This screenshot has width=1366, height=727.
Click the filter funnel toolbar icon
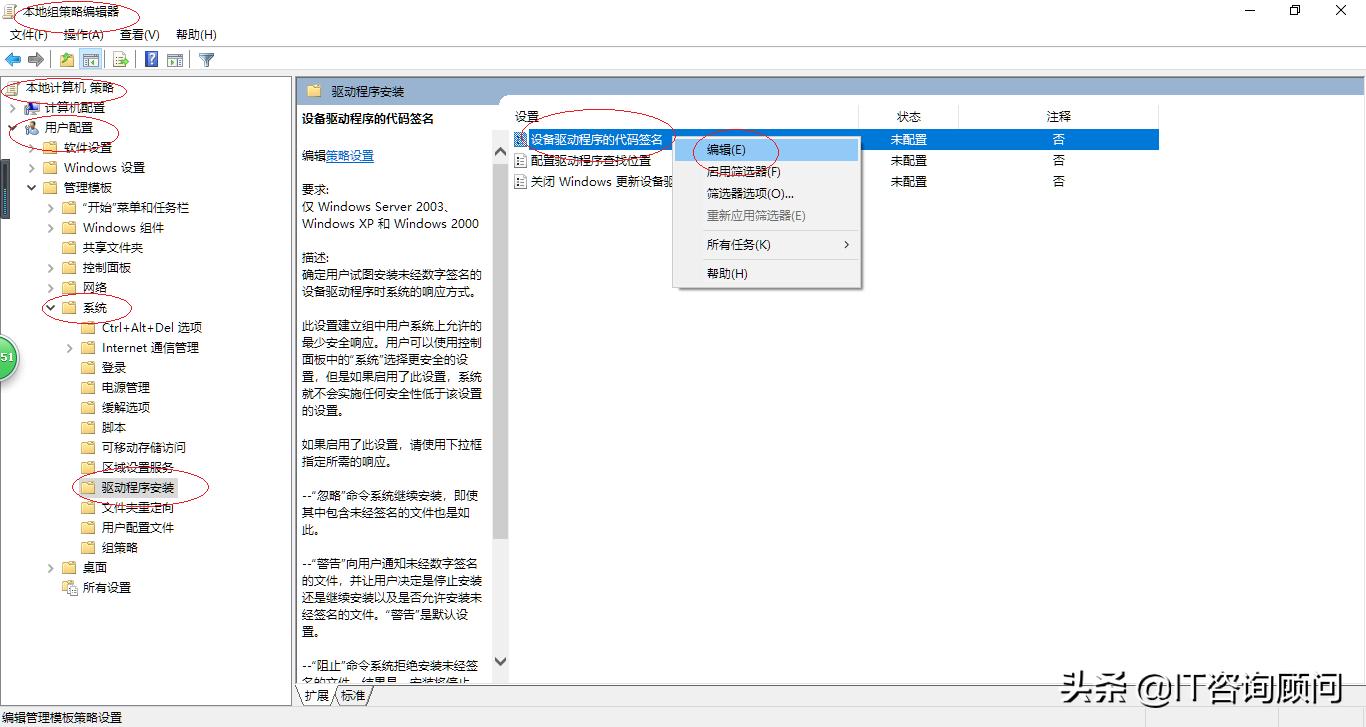[206, 59]
